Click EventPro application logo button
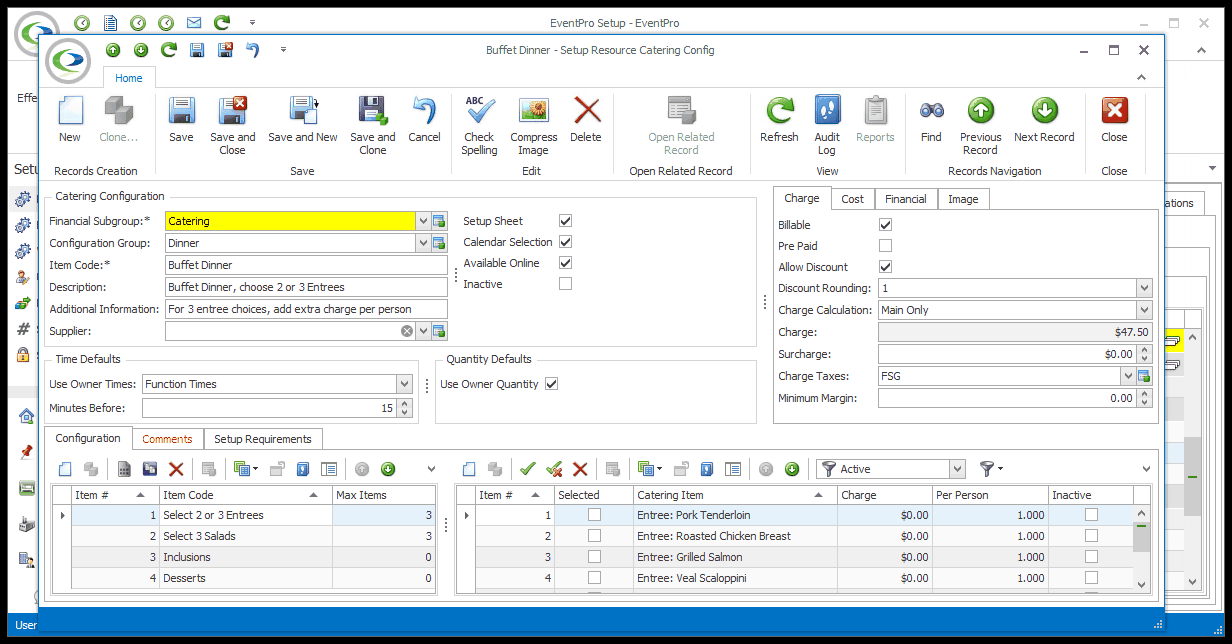Viewport: 1232px width, 644px height. [x=67, y=59]
